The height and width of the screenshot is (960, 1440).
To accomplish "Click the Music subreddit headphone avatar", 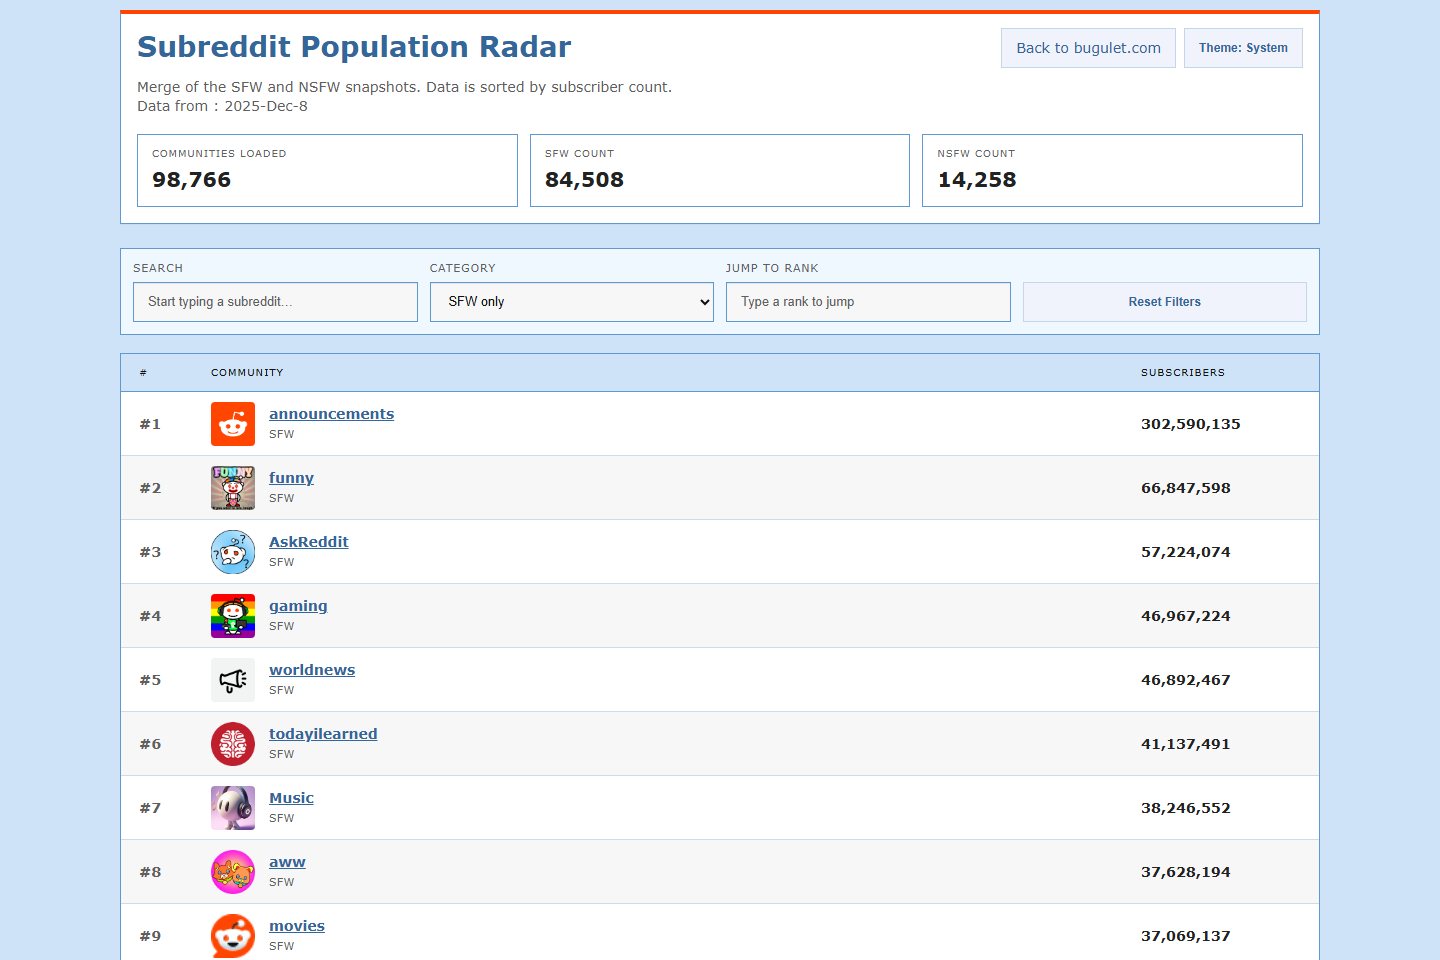I will pyautogui.click(x=232, y=808).
